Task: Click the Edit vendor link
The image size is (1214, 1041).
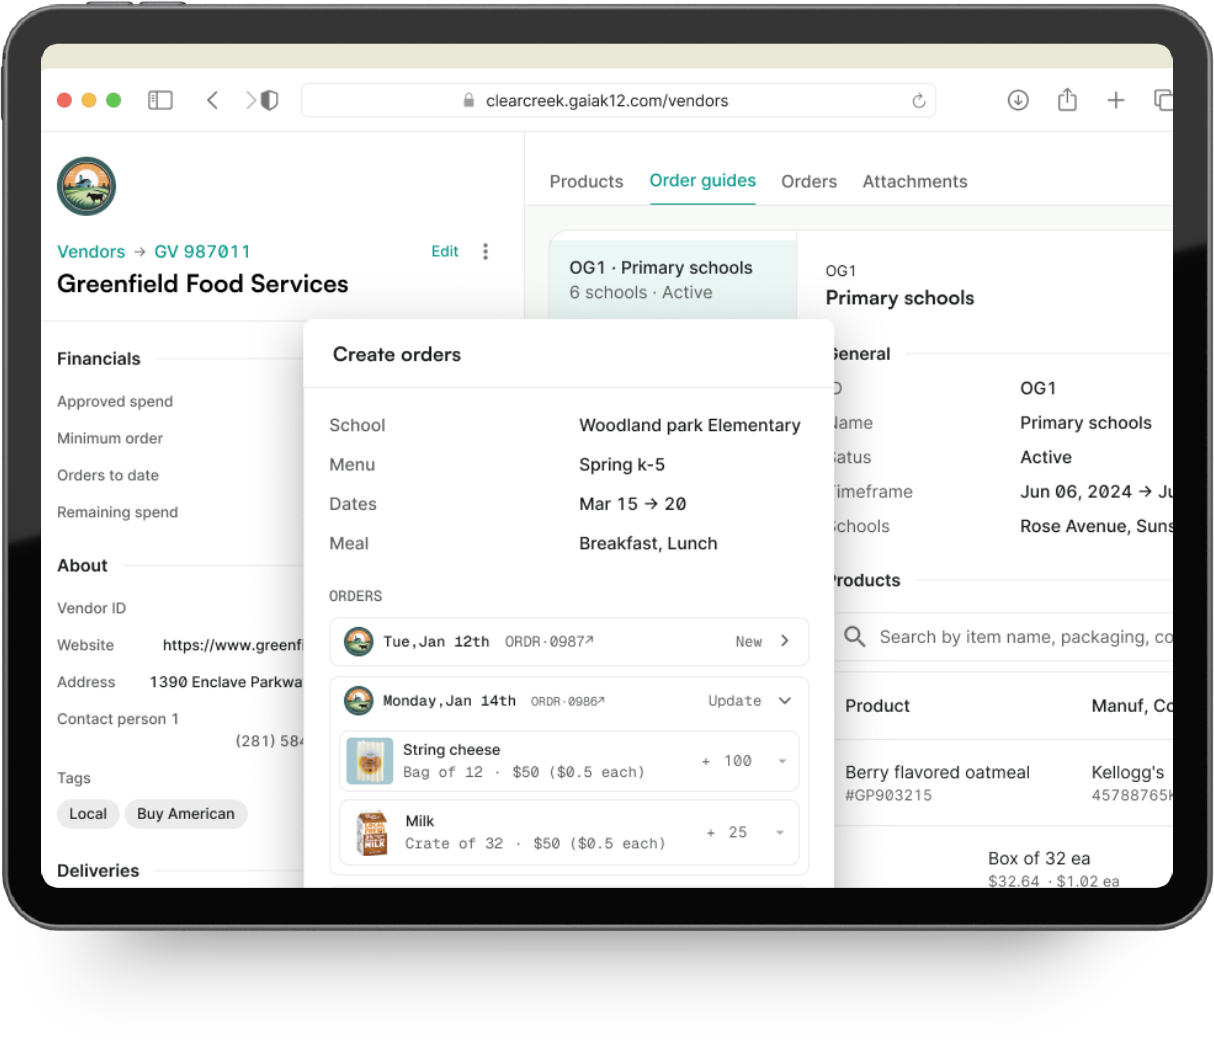Action: tap(445, 251)
